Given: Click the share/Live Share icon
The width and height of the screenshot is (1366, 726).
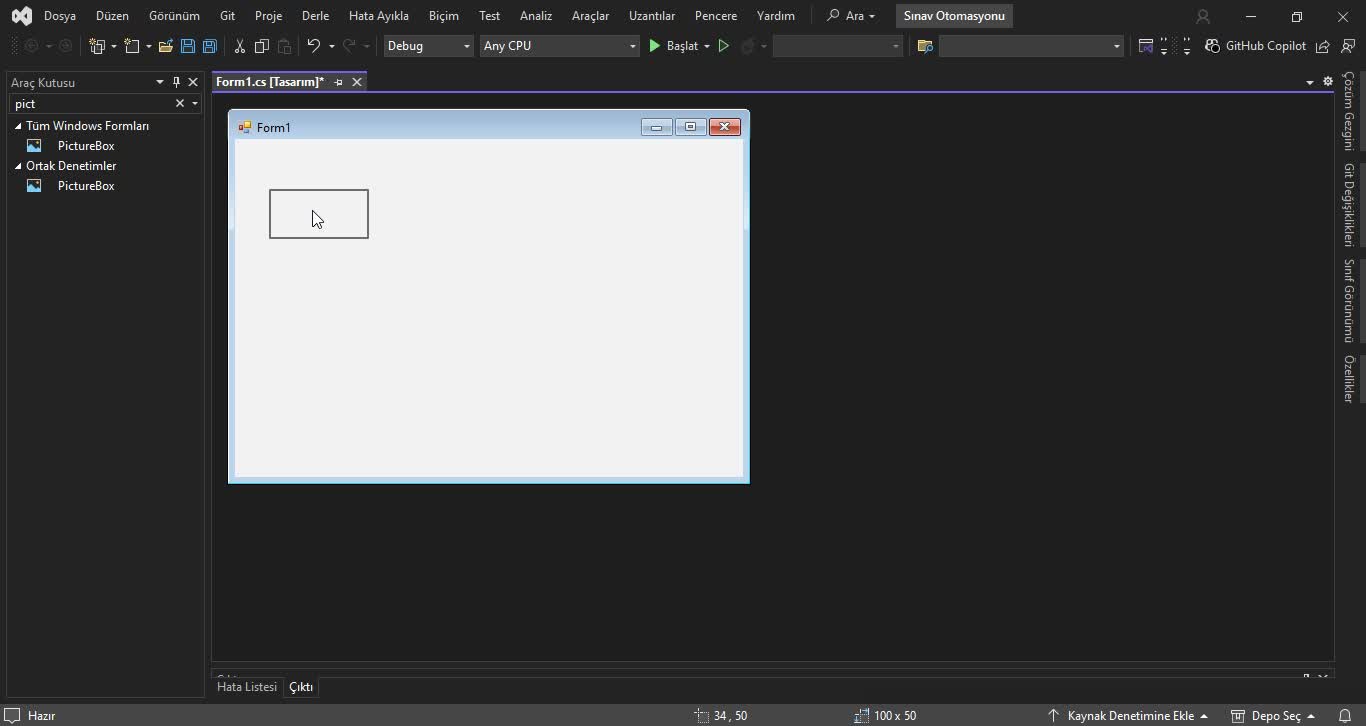Looking at the screenshot, I should click(1323, 46).
